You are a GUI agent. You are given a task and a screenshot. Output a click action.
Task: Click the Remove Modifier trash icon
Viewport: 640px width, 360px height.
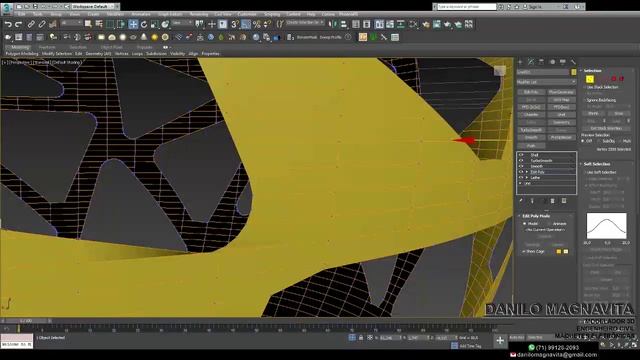[x=553, y=201]
